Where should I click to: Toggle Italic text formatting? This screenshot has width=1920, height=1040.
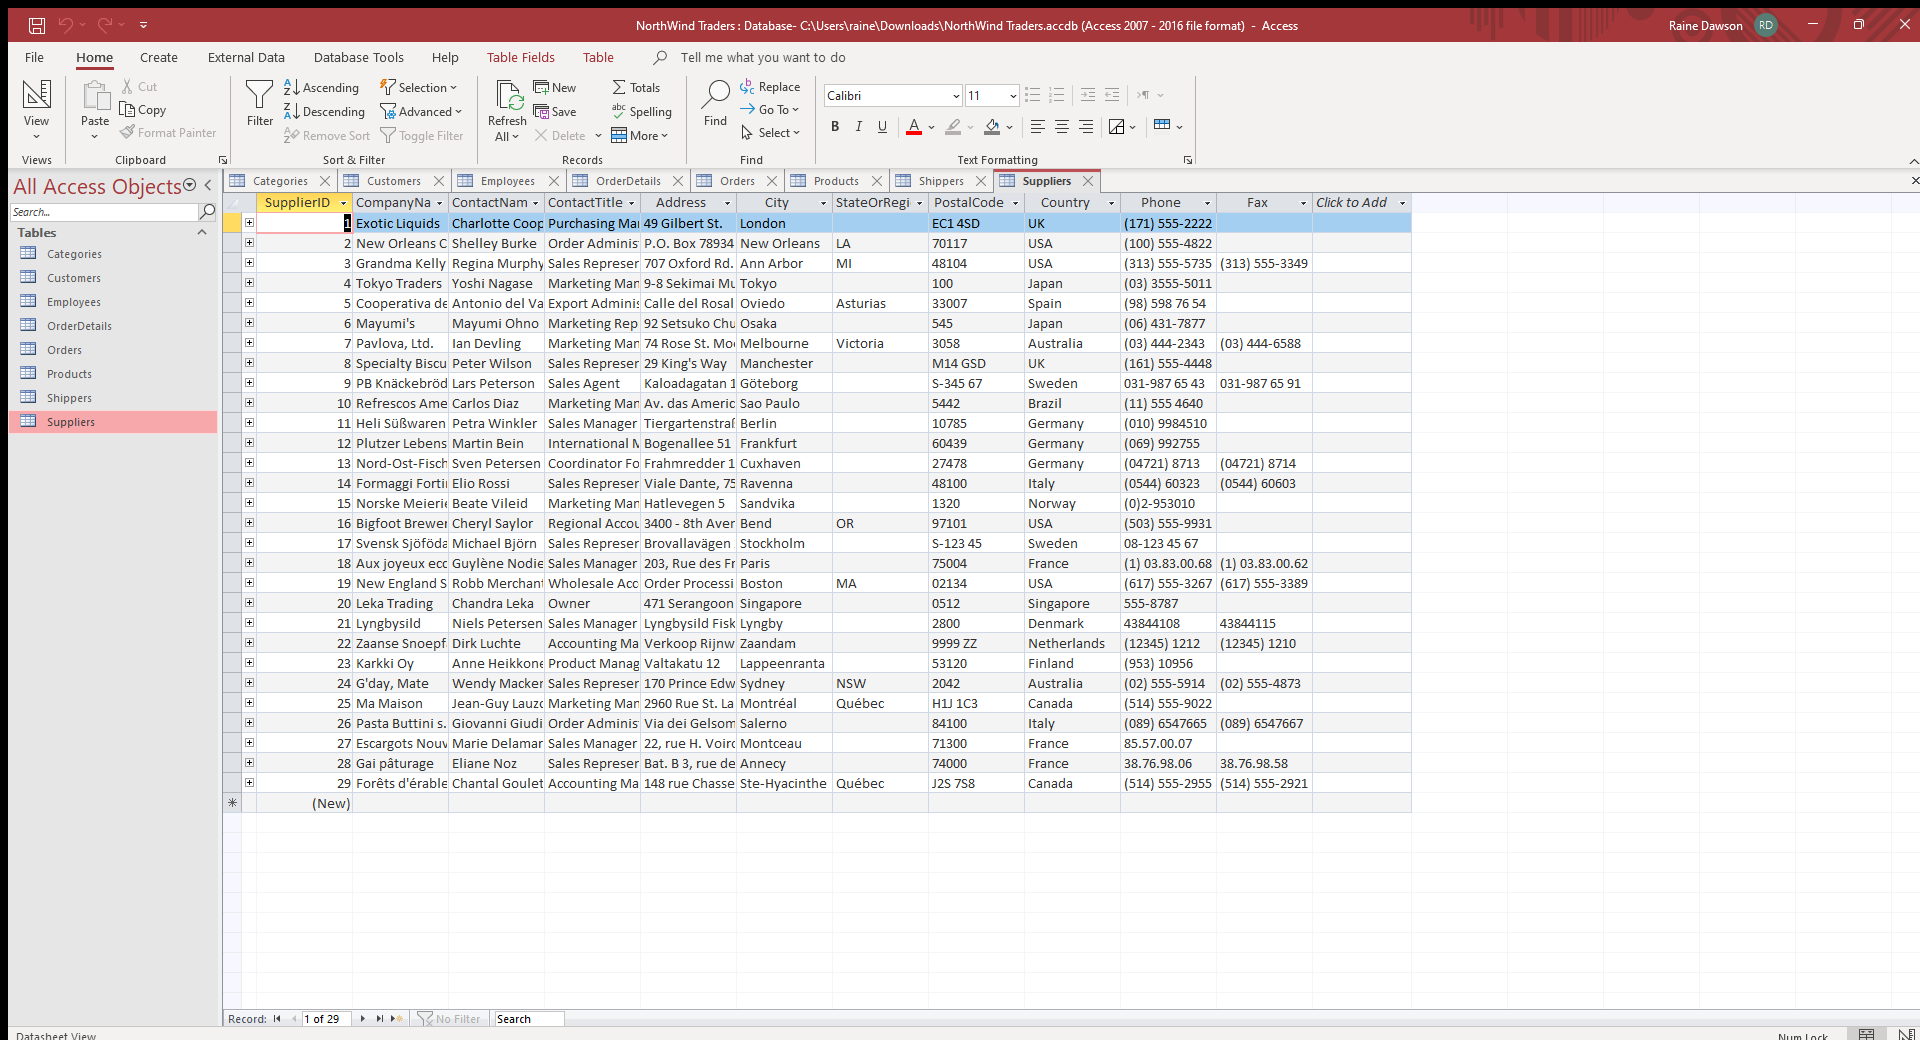click(x=859, y=127)
